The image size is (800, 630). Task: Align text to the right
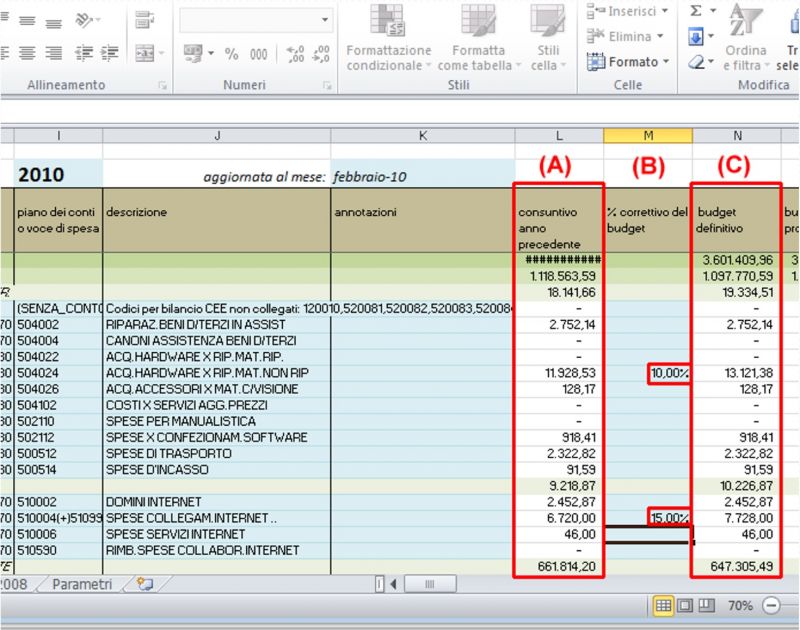click(54, 53)
